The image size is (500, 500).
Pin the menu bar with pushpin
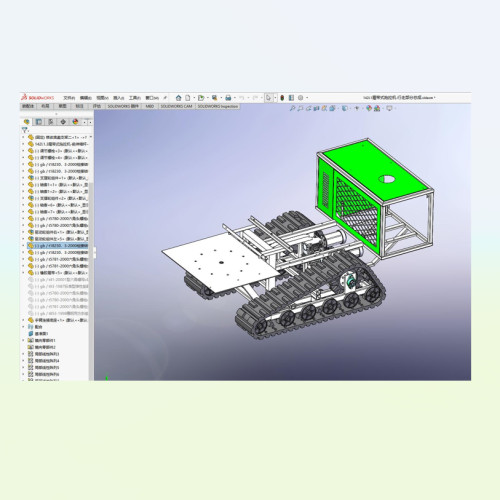point(165,98)
